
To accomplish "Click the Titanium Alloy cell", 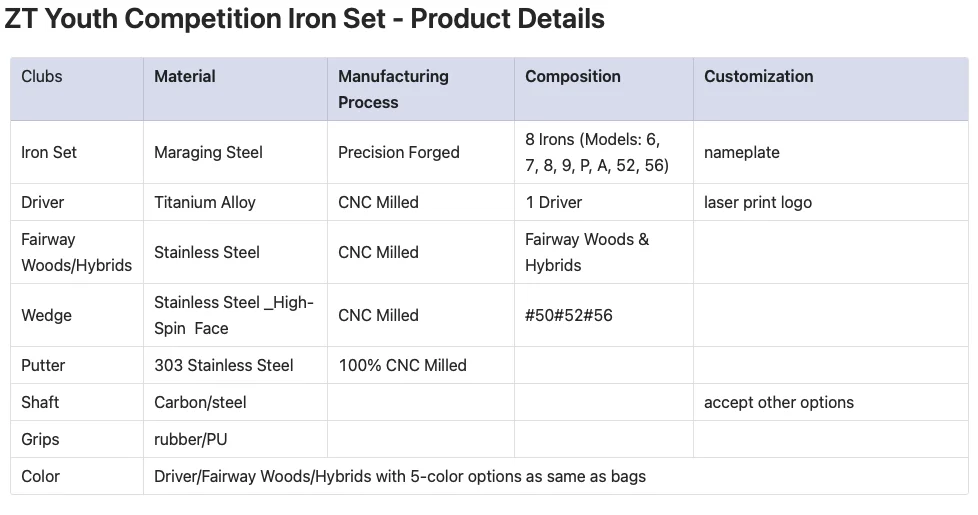I will pos(204,202).
